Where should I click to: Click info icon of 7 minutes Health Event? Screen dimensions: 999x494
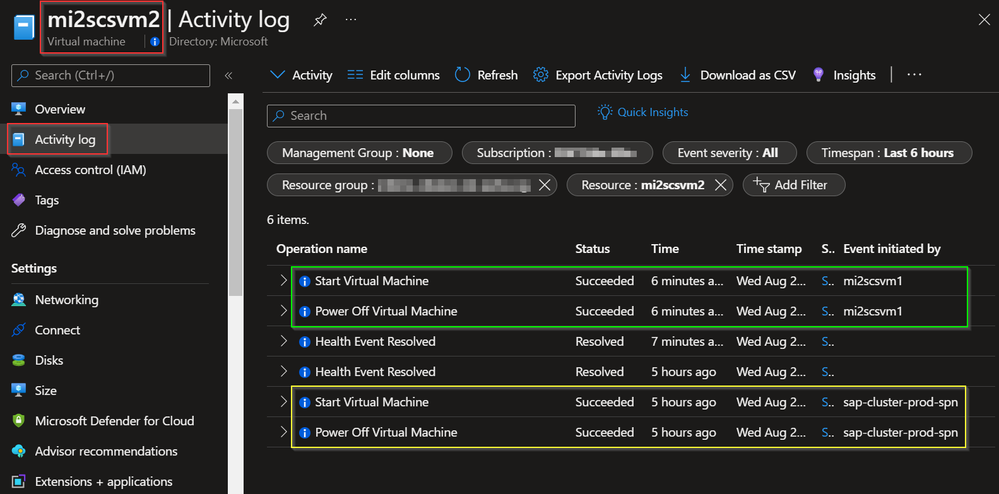click(x=305, y=342)
